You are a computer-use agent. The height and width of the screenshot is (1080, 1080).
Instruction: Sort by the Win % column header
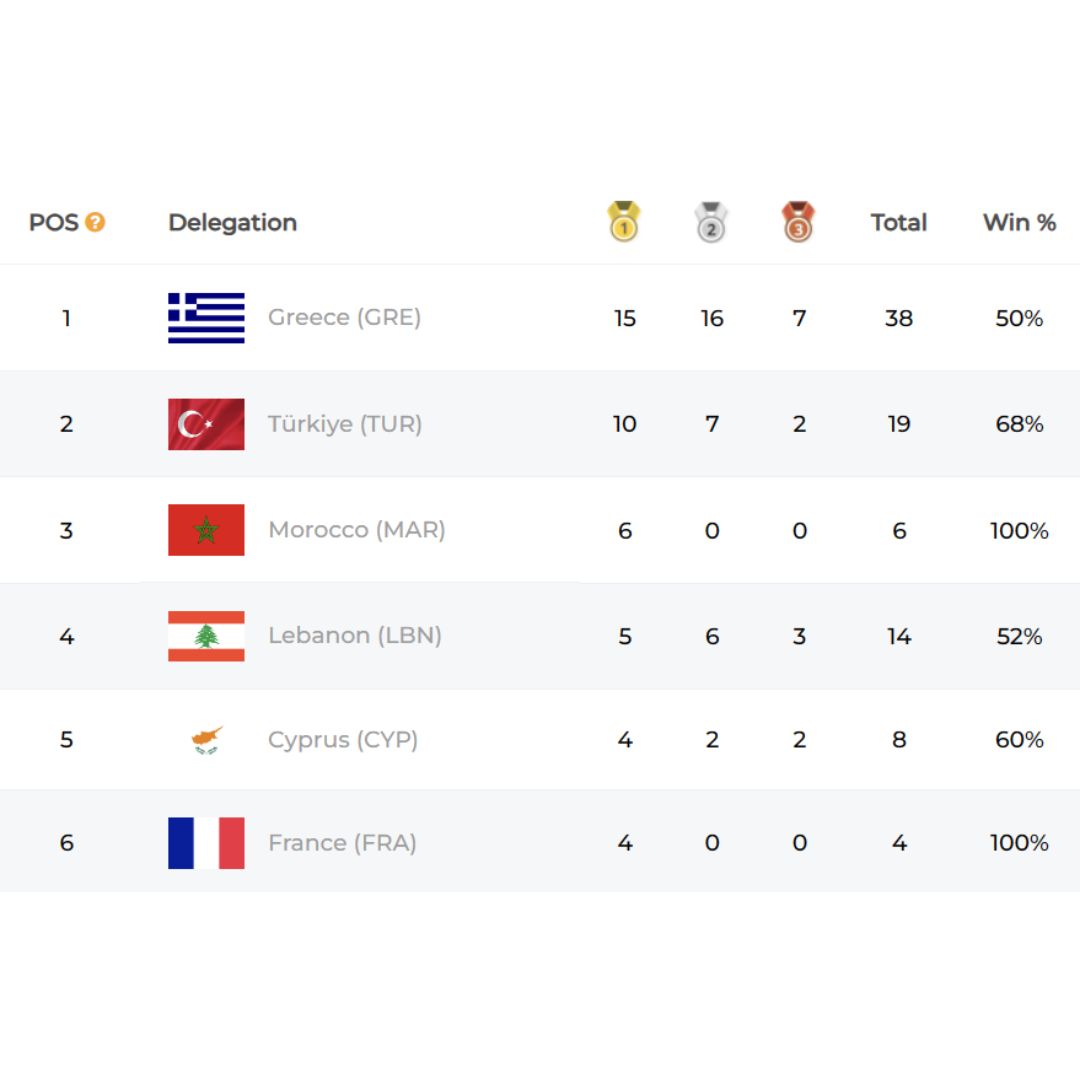tap(1019, 222)
